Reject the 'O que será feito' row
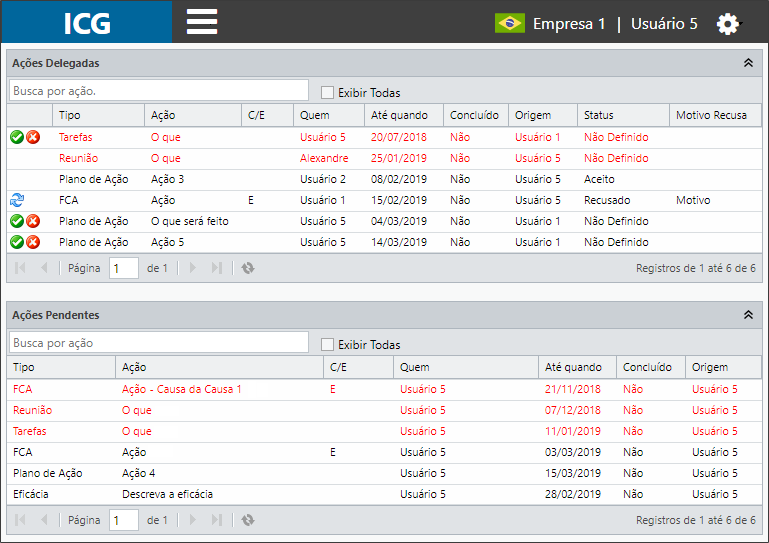Viewport: 769px width, 543px height. point(33,221)
